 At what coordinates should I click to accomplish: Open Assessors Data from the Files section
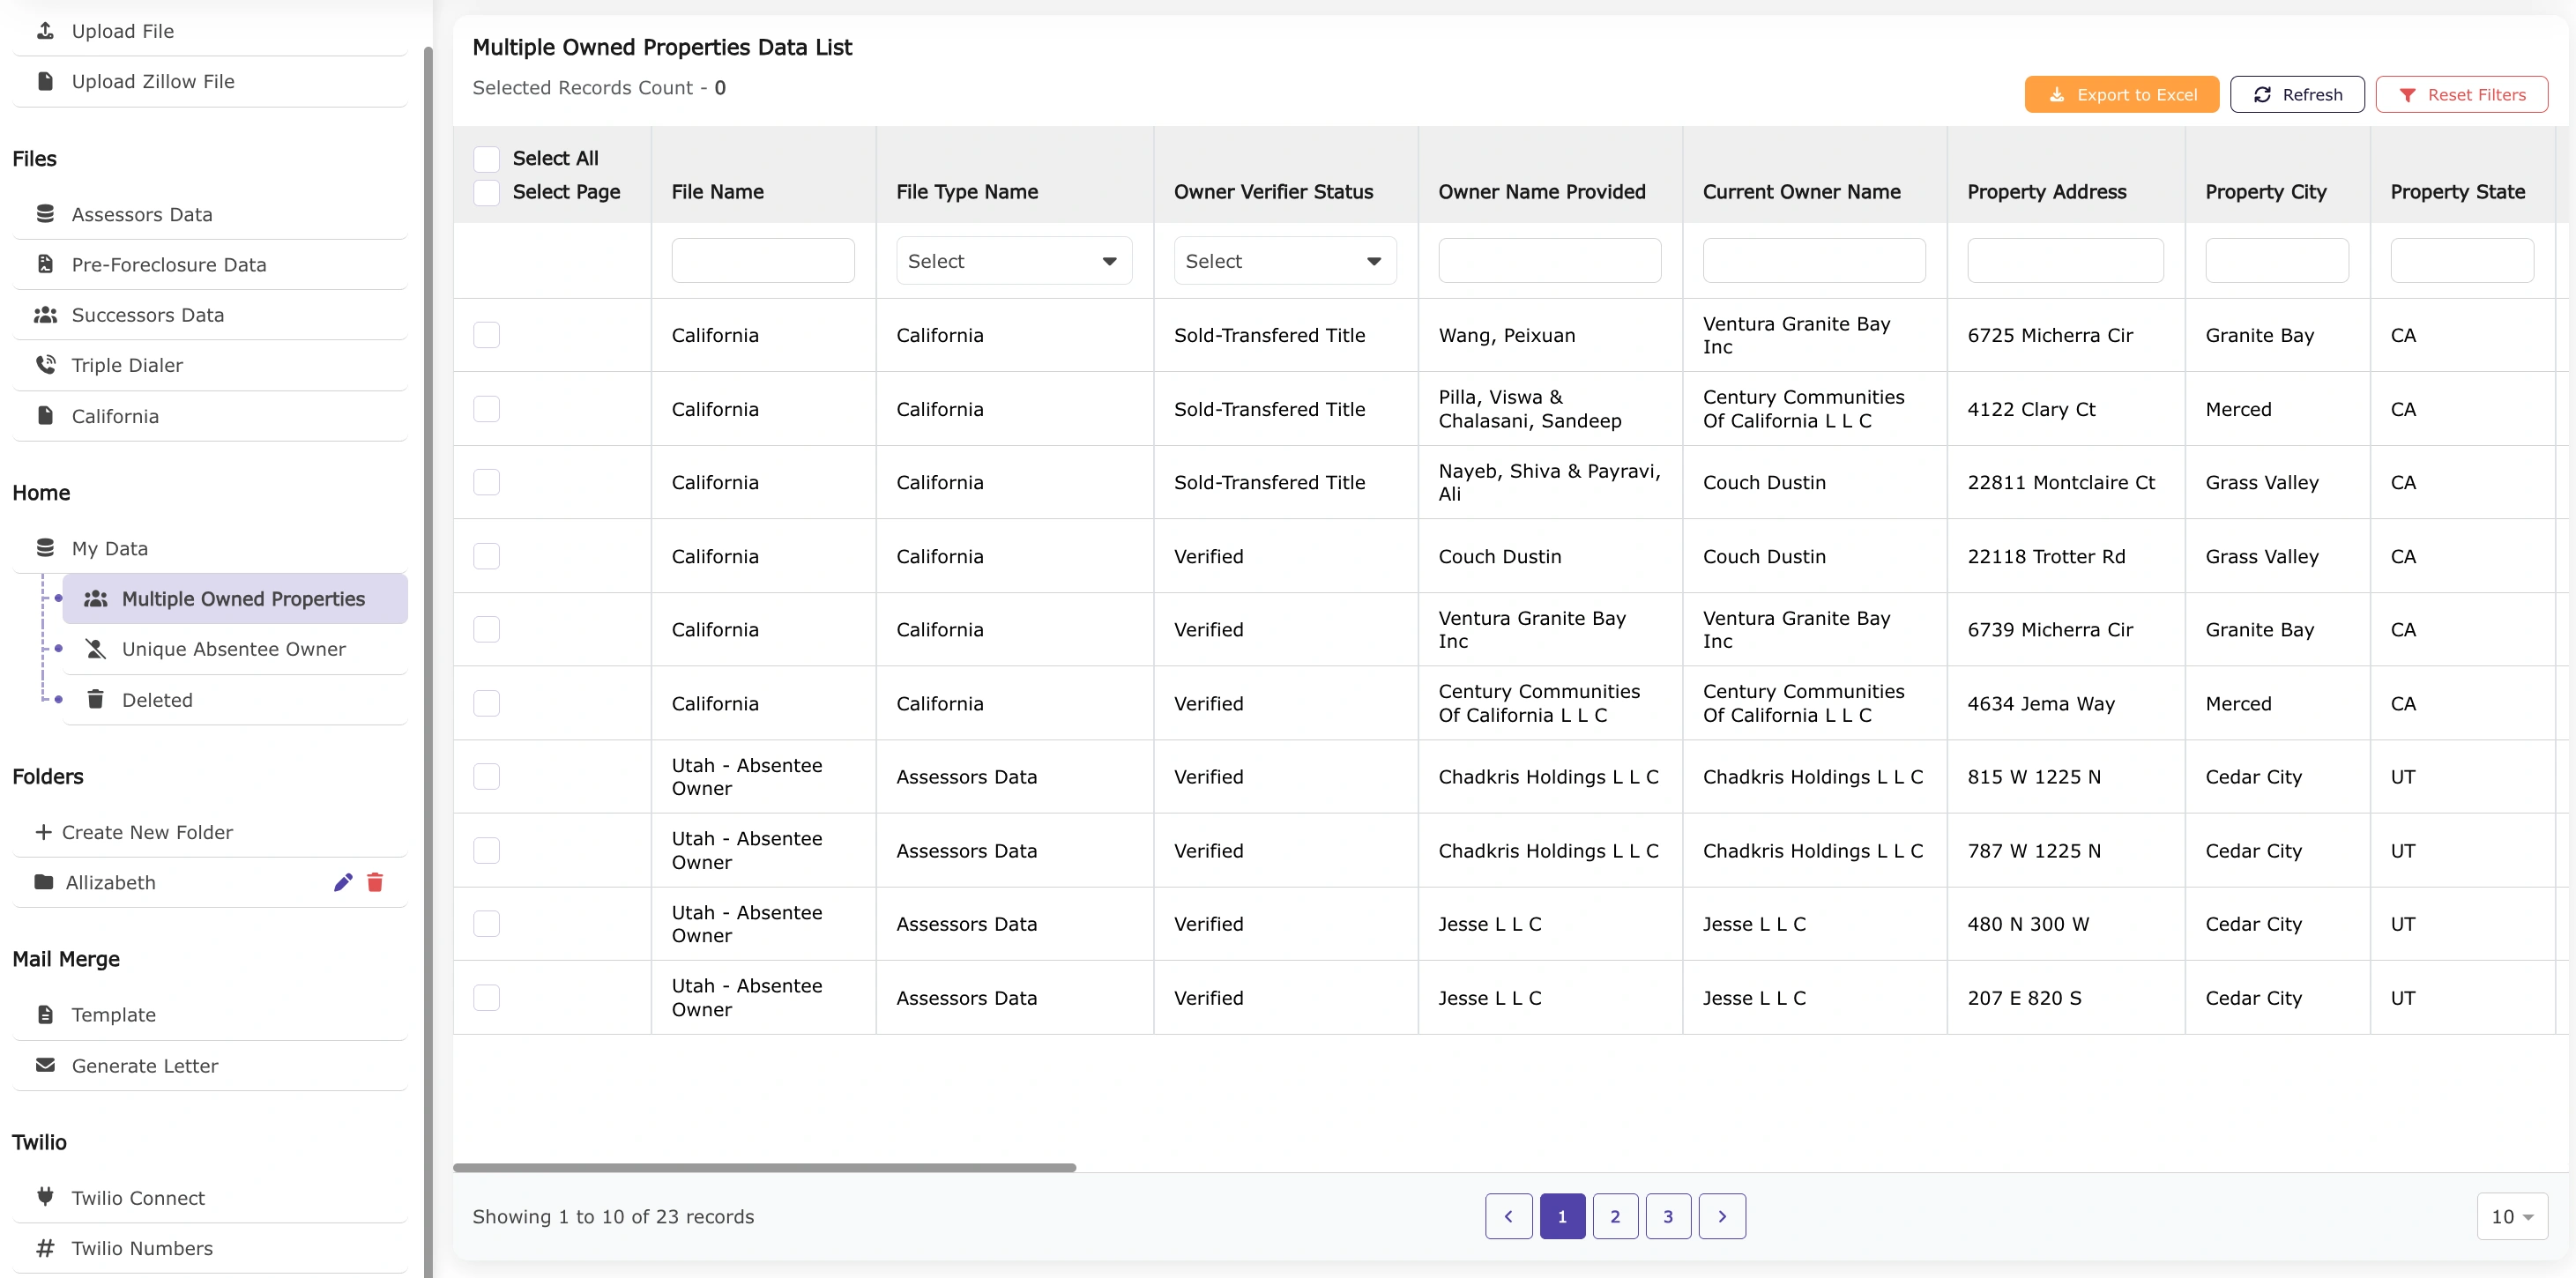(143, 214)
